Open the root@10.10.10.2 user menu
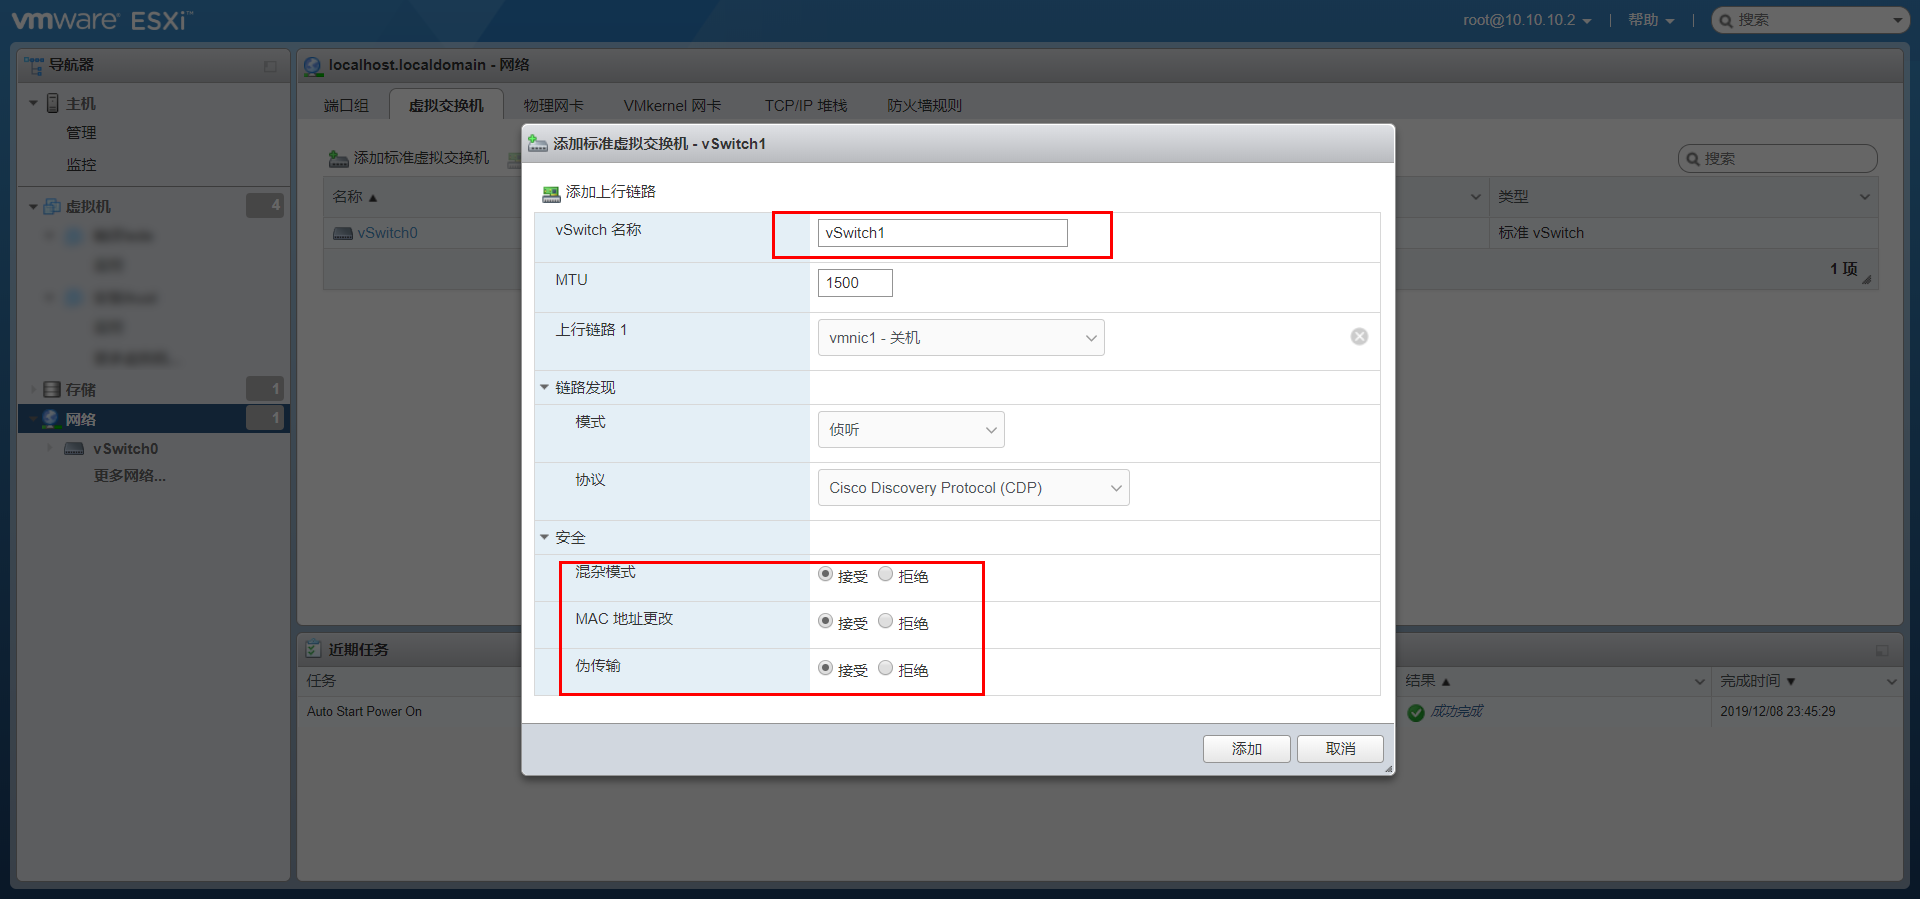Screen dimensions: 1920x899 tap(1527, 20)
